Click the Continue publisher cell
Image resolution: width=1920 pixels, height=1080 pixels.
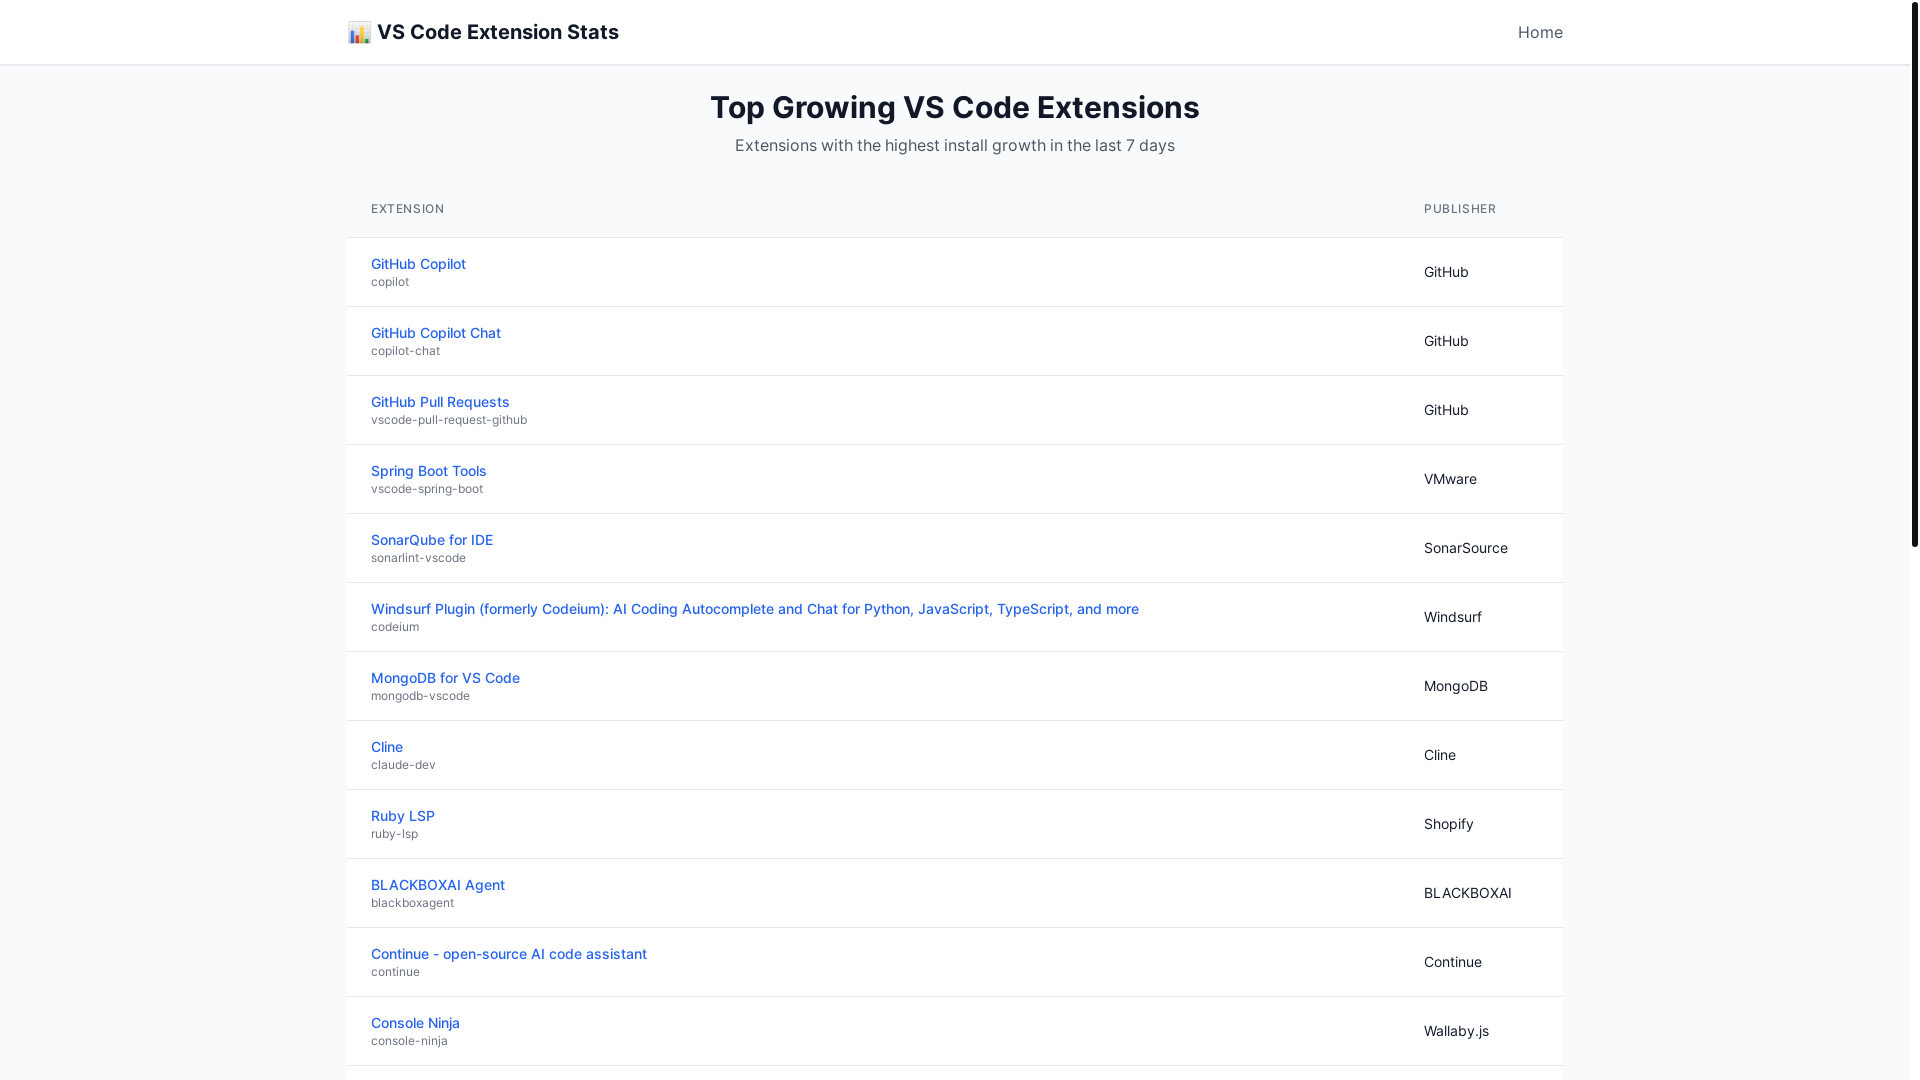1453,962
